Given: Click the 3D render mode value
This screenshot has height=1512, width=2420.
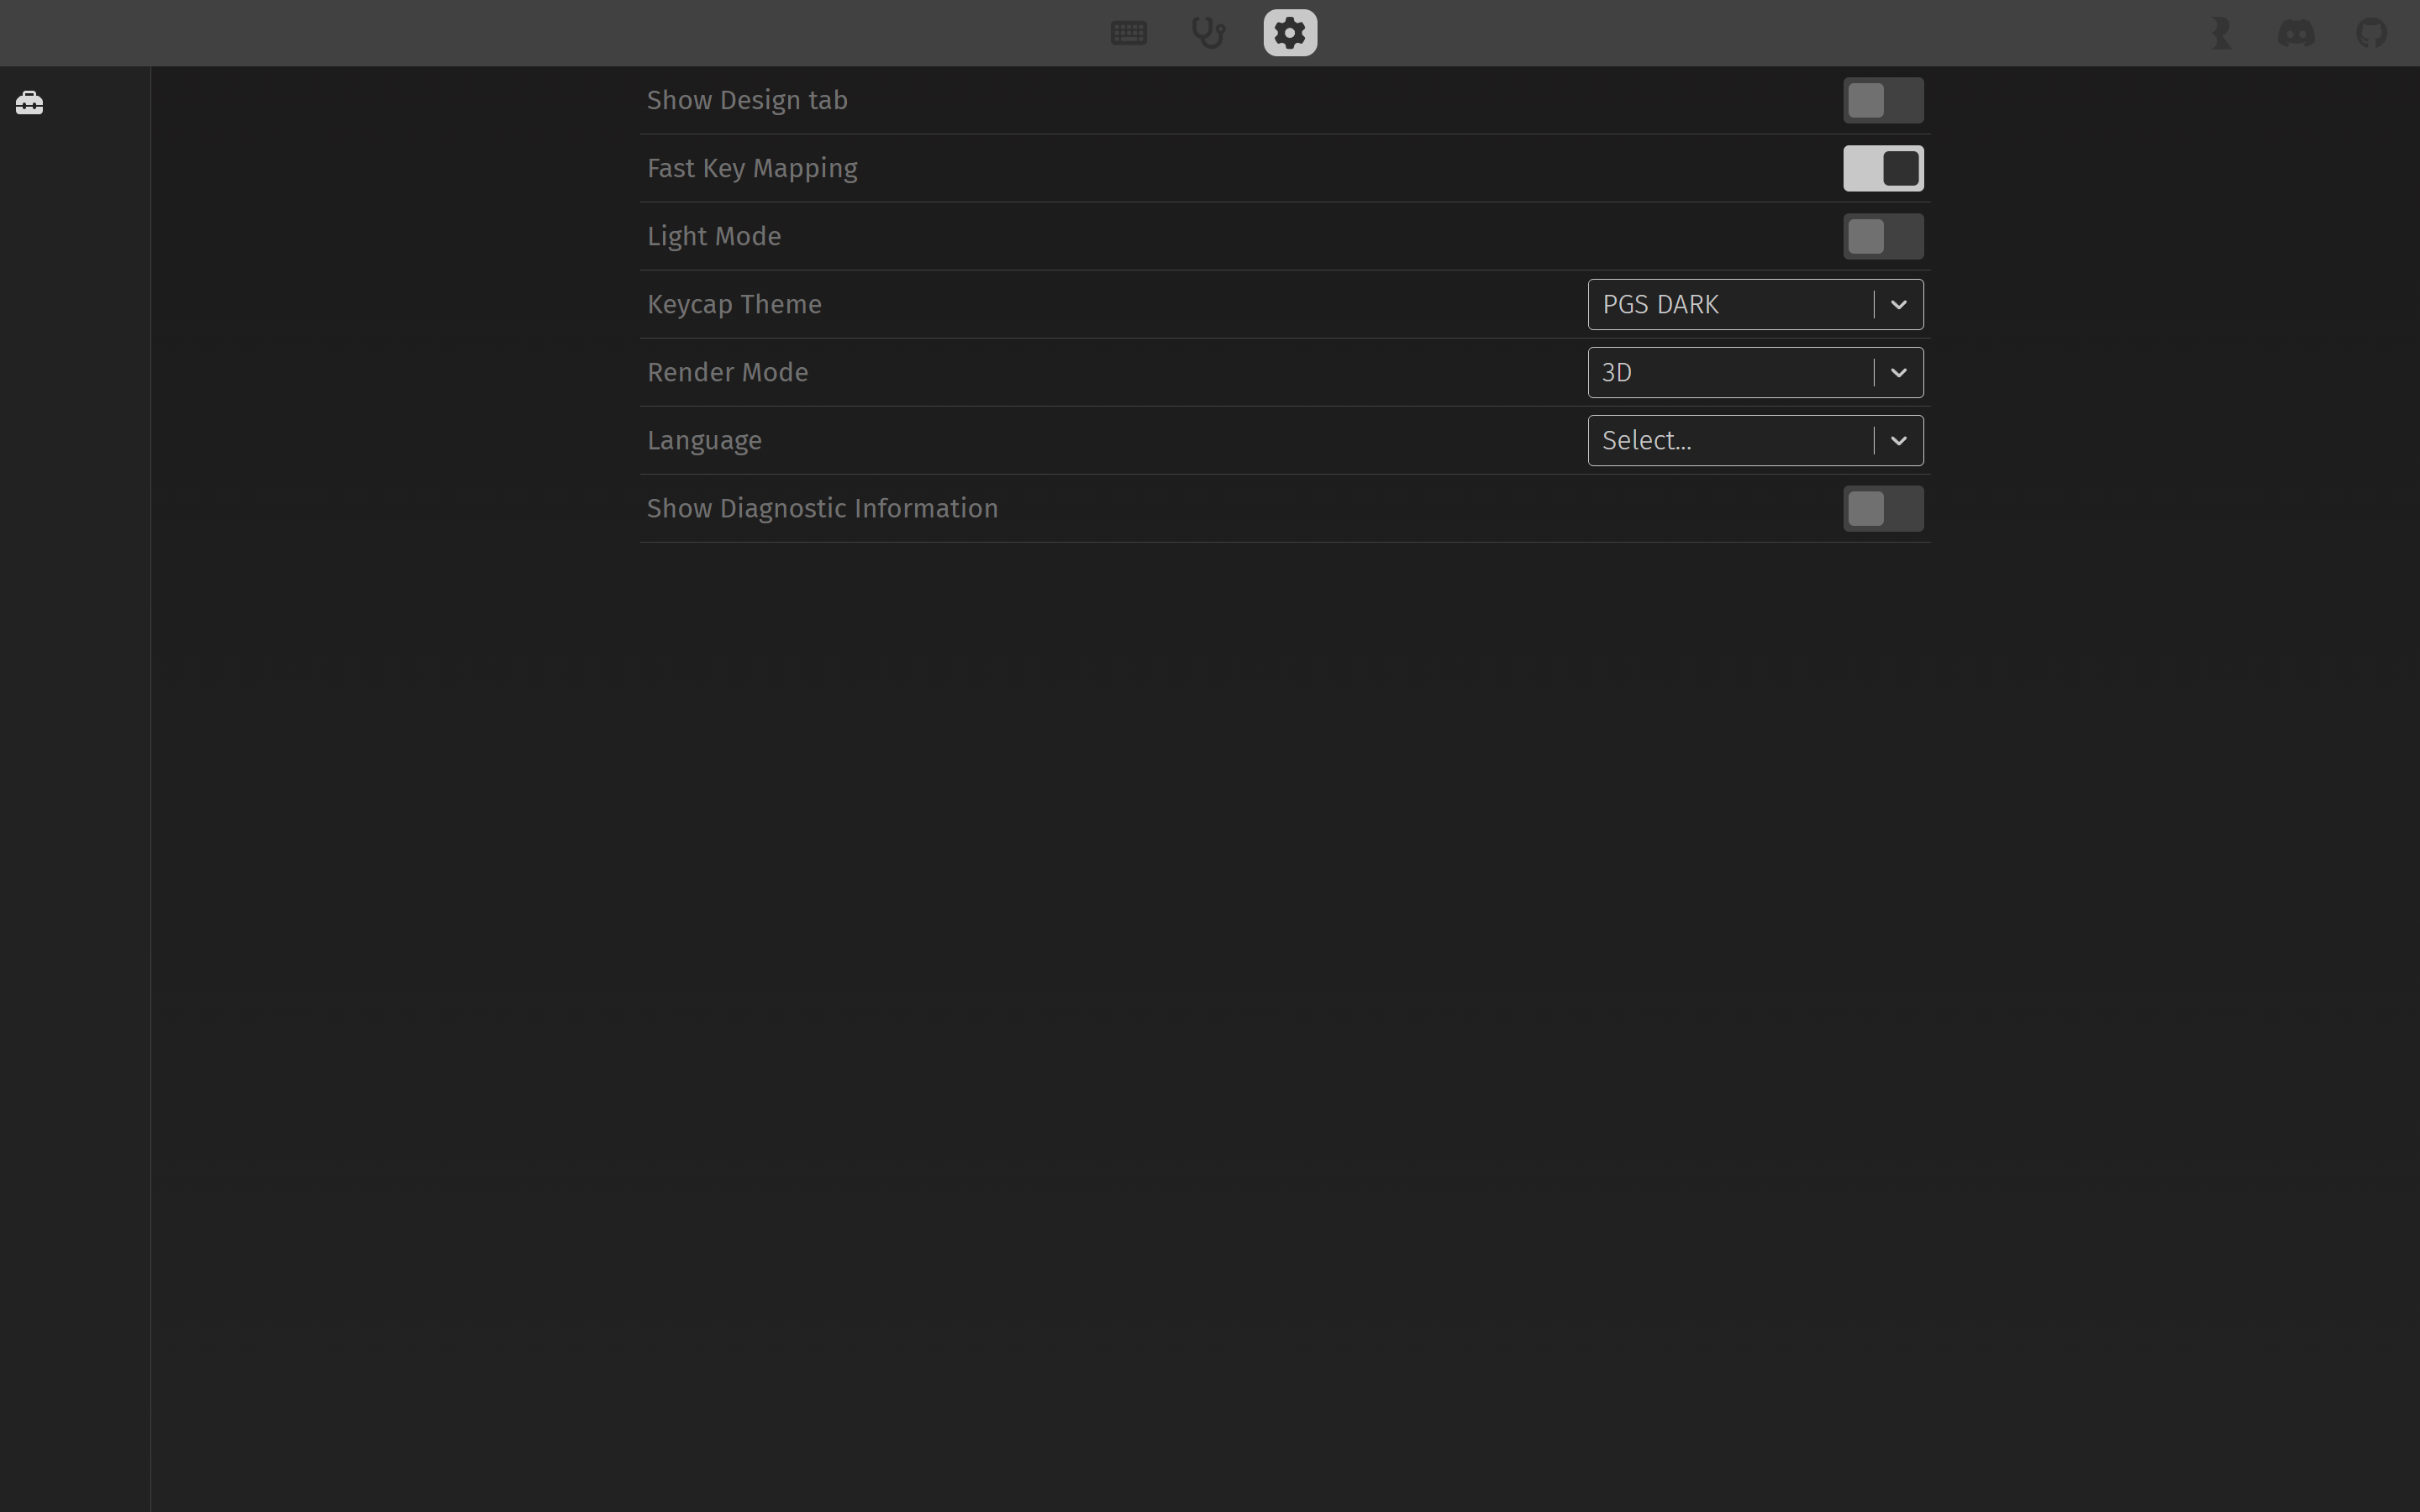Looking at the screenshot, I should pyautogui.click(x=1617, y=372).
